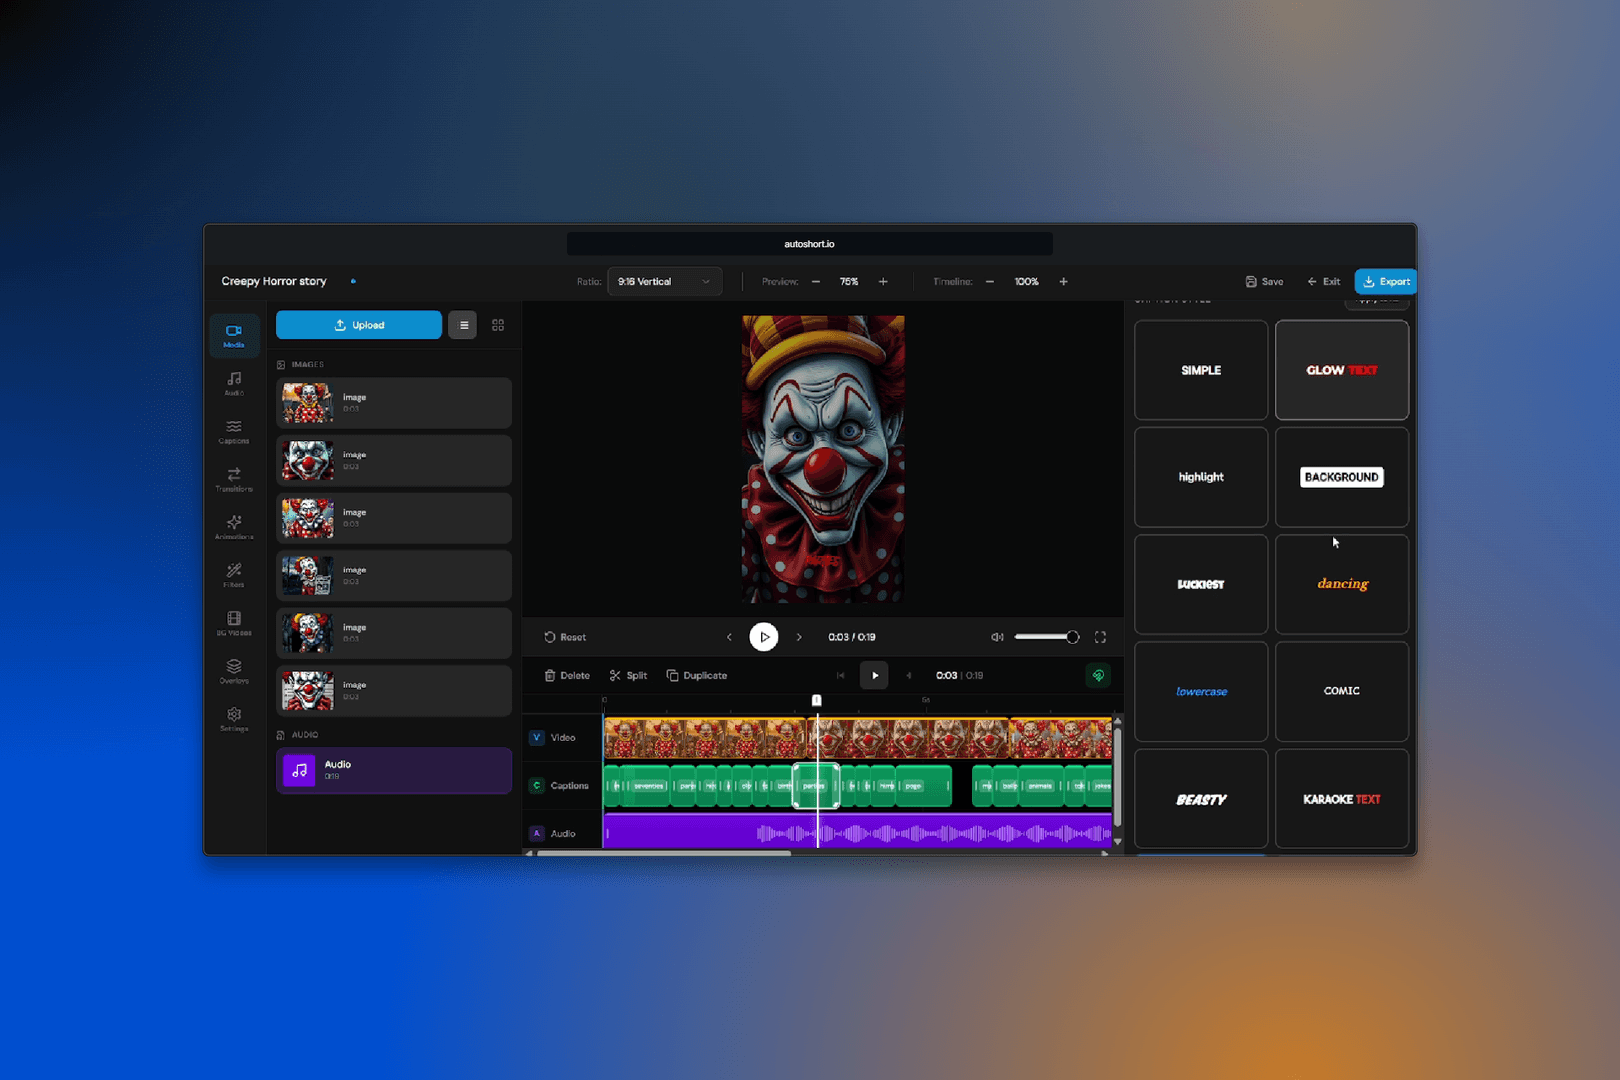Enter fullscreen preview mode
The height and width of the screenshot is (1080, 1620).
pos(1100,637)
